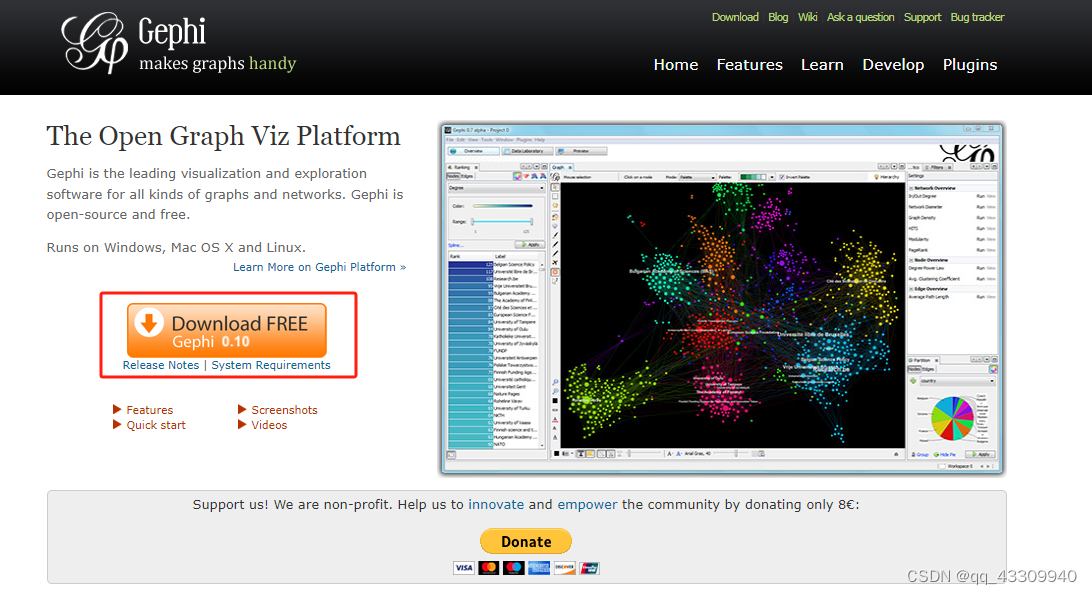Open the red Features link under download

[x=149, y=410]
